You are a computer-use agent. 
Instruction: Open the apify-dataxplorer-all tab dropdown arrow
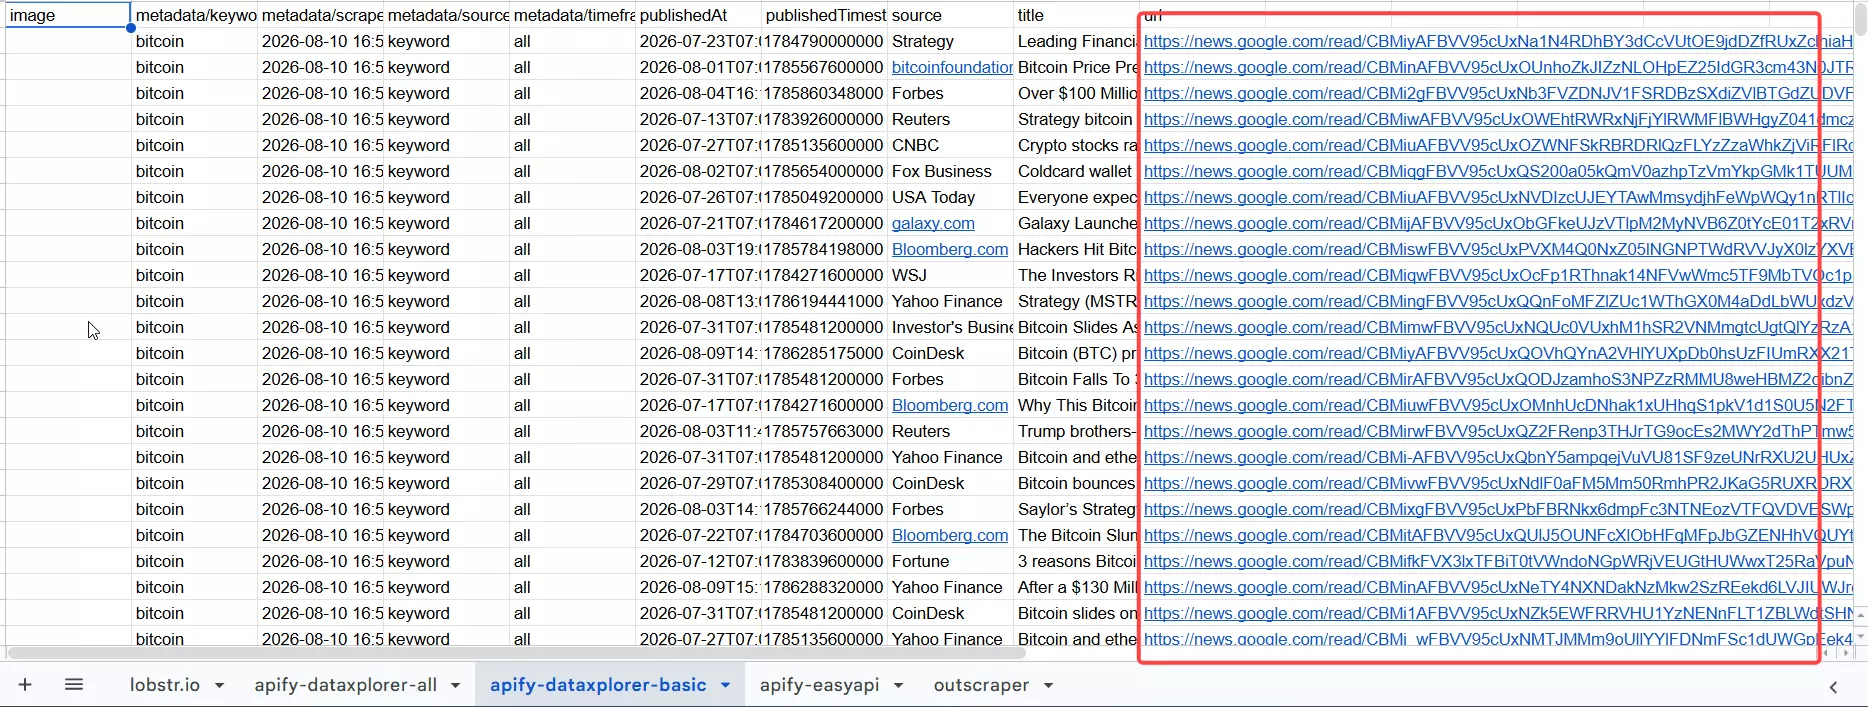point(455,686)
